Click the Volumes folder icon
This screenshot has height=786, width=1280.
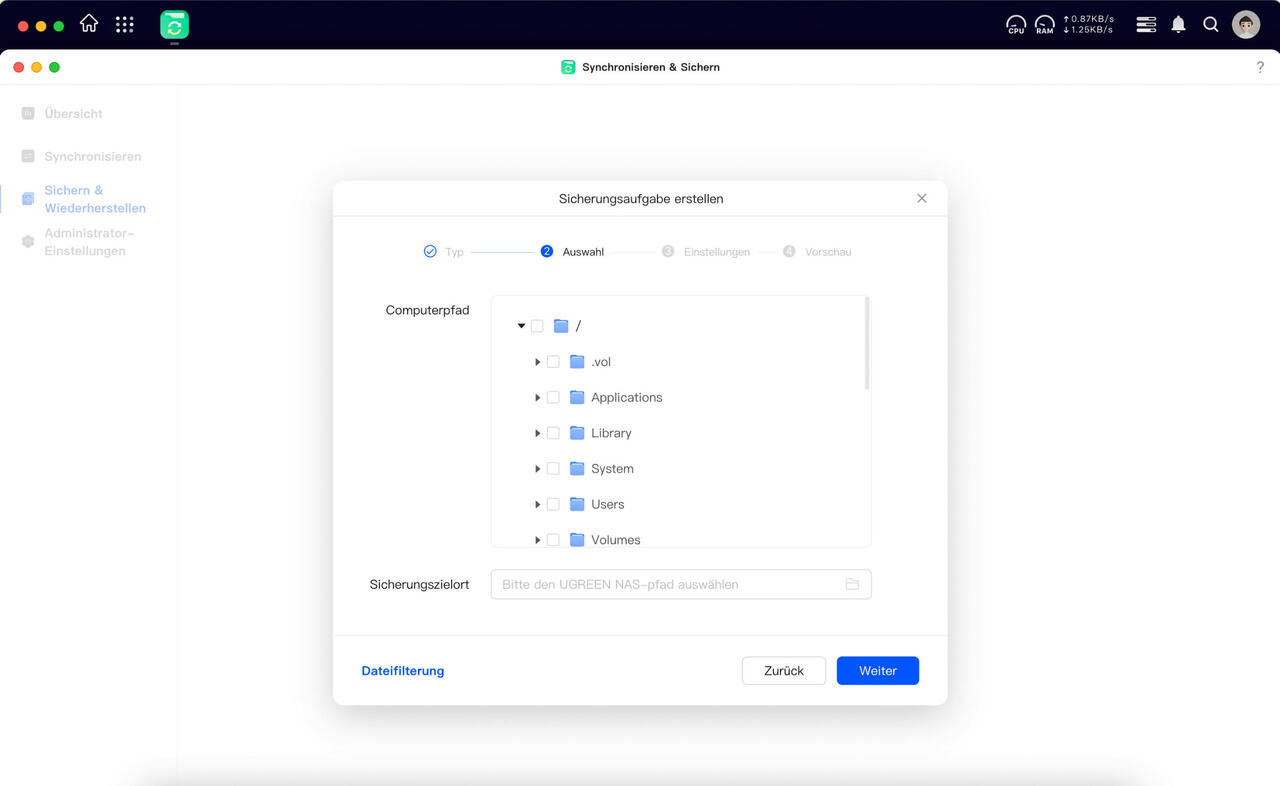[x=577, y=540]
